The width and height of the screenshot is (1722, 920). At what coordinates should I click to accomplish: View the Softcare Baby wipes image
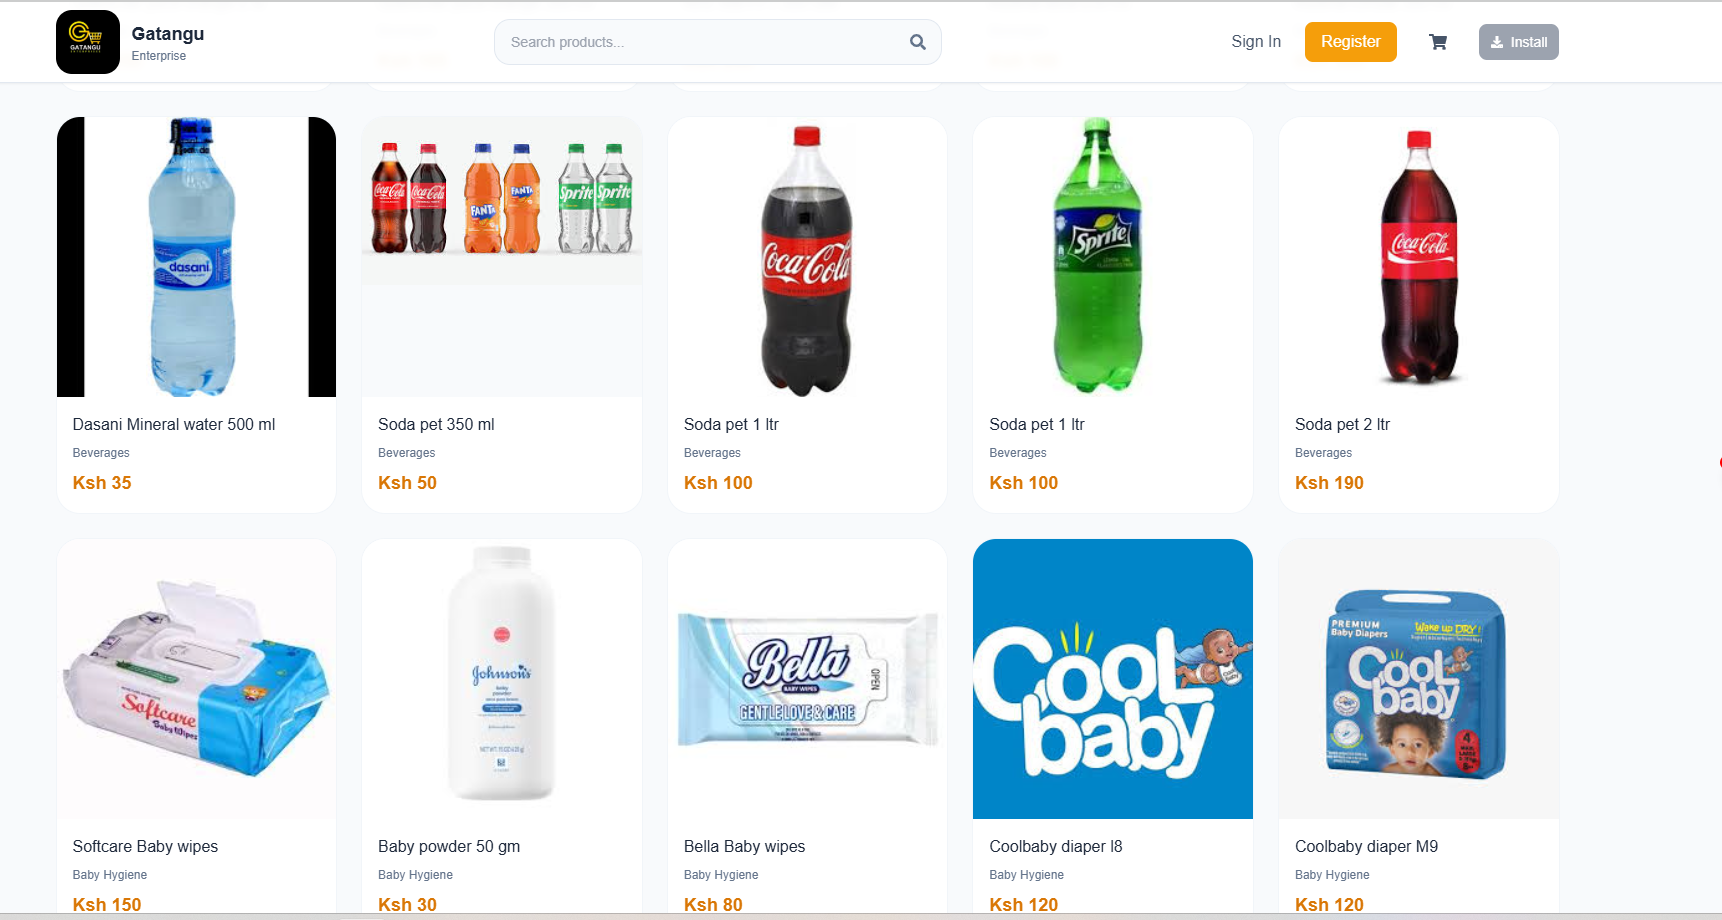196,679
